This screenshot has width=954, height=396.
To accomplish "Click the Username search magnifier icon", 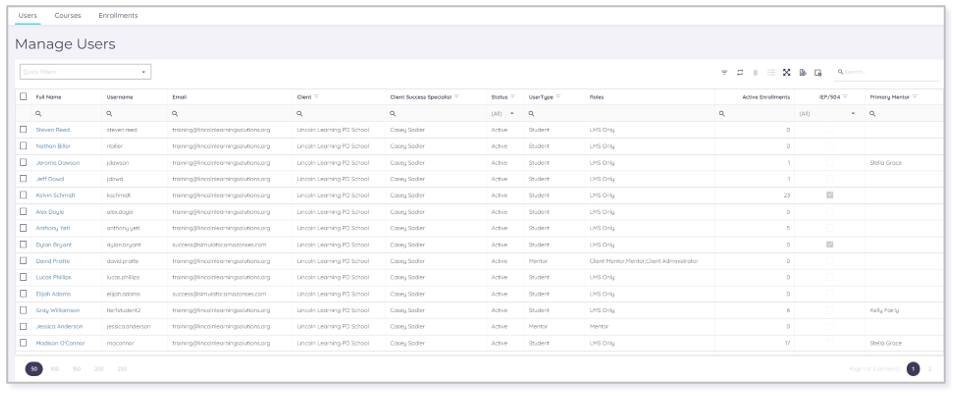I will click(x=109, y=114).
